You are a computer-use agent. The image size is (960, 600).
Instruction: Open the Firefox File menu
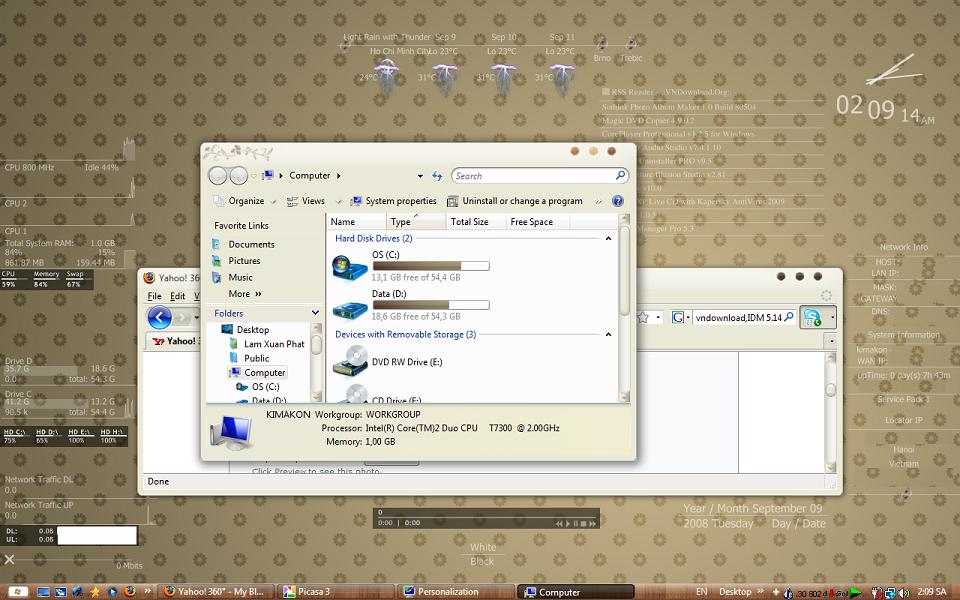pos(154,296)
